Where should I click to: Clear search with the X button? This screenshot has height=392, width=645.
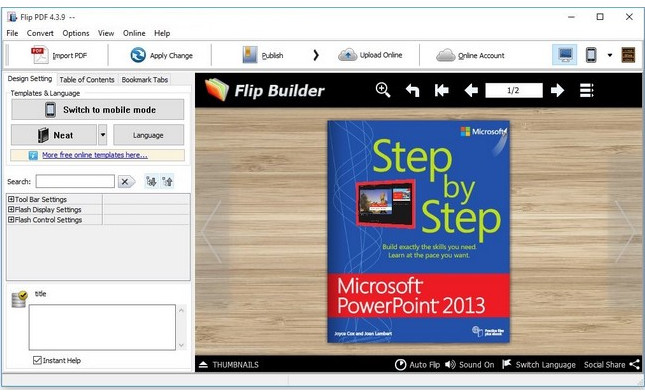(126, 181)
